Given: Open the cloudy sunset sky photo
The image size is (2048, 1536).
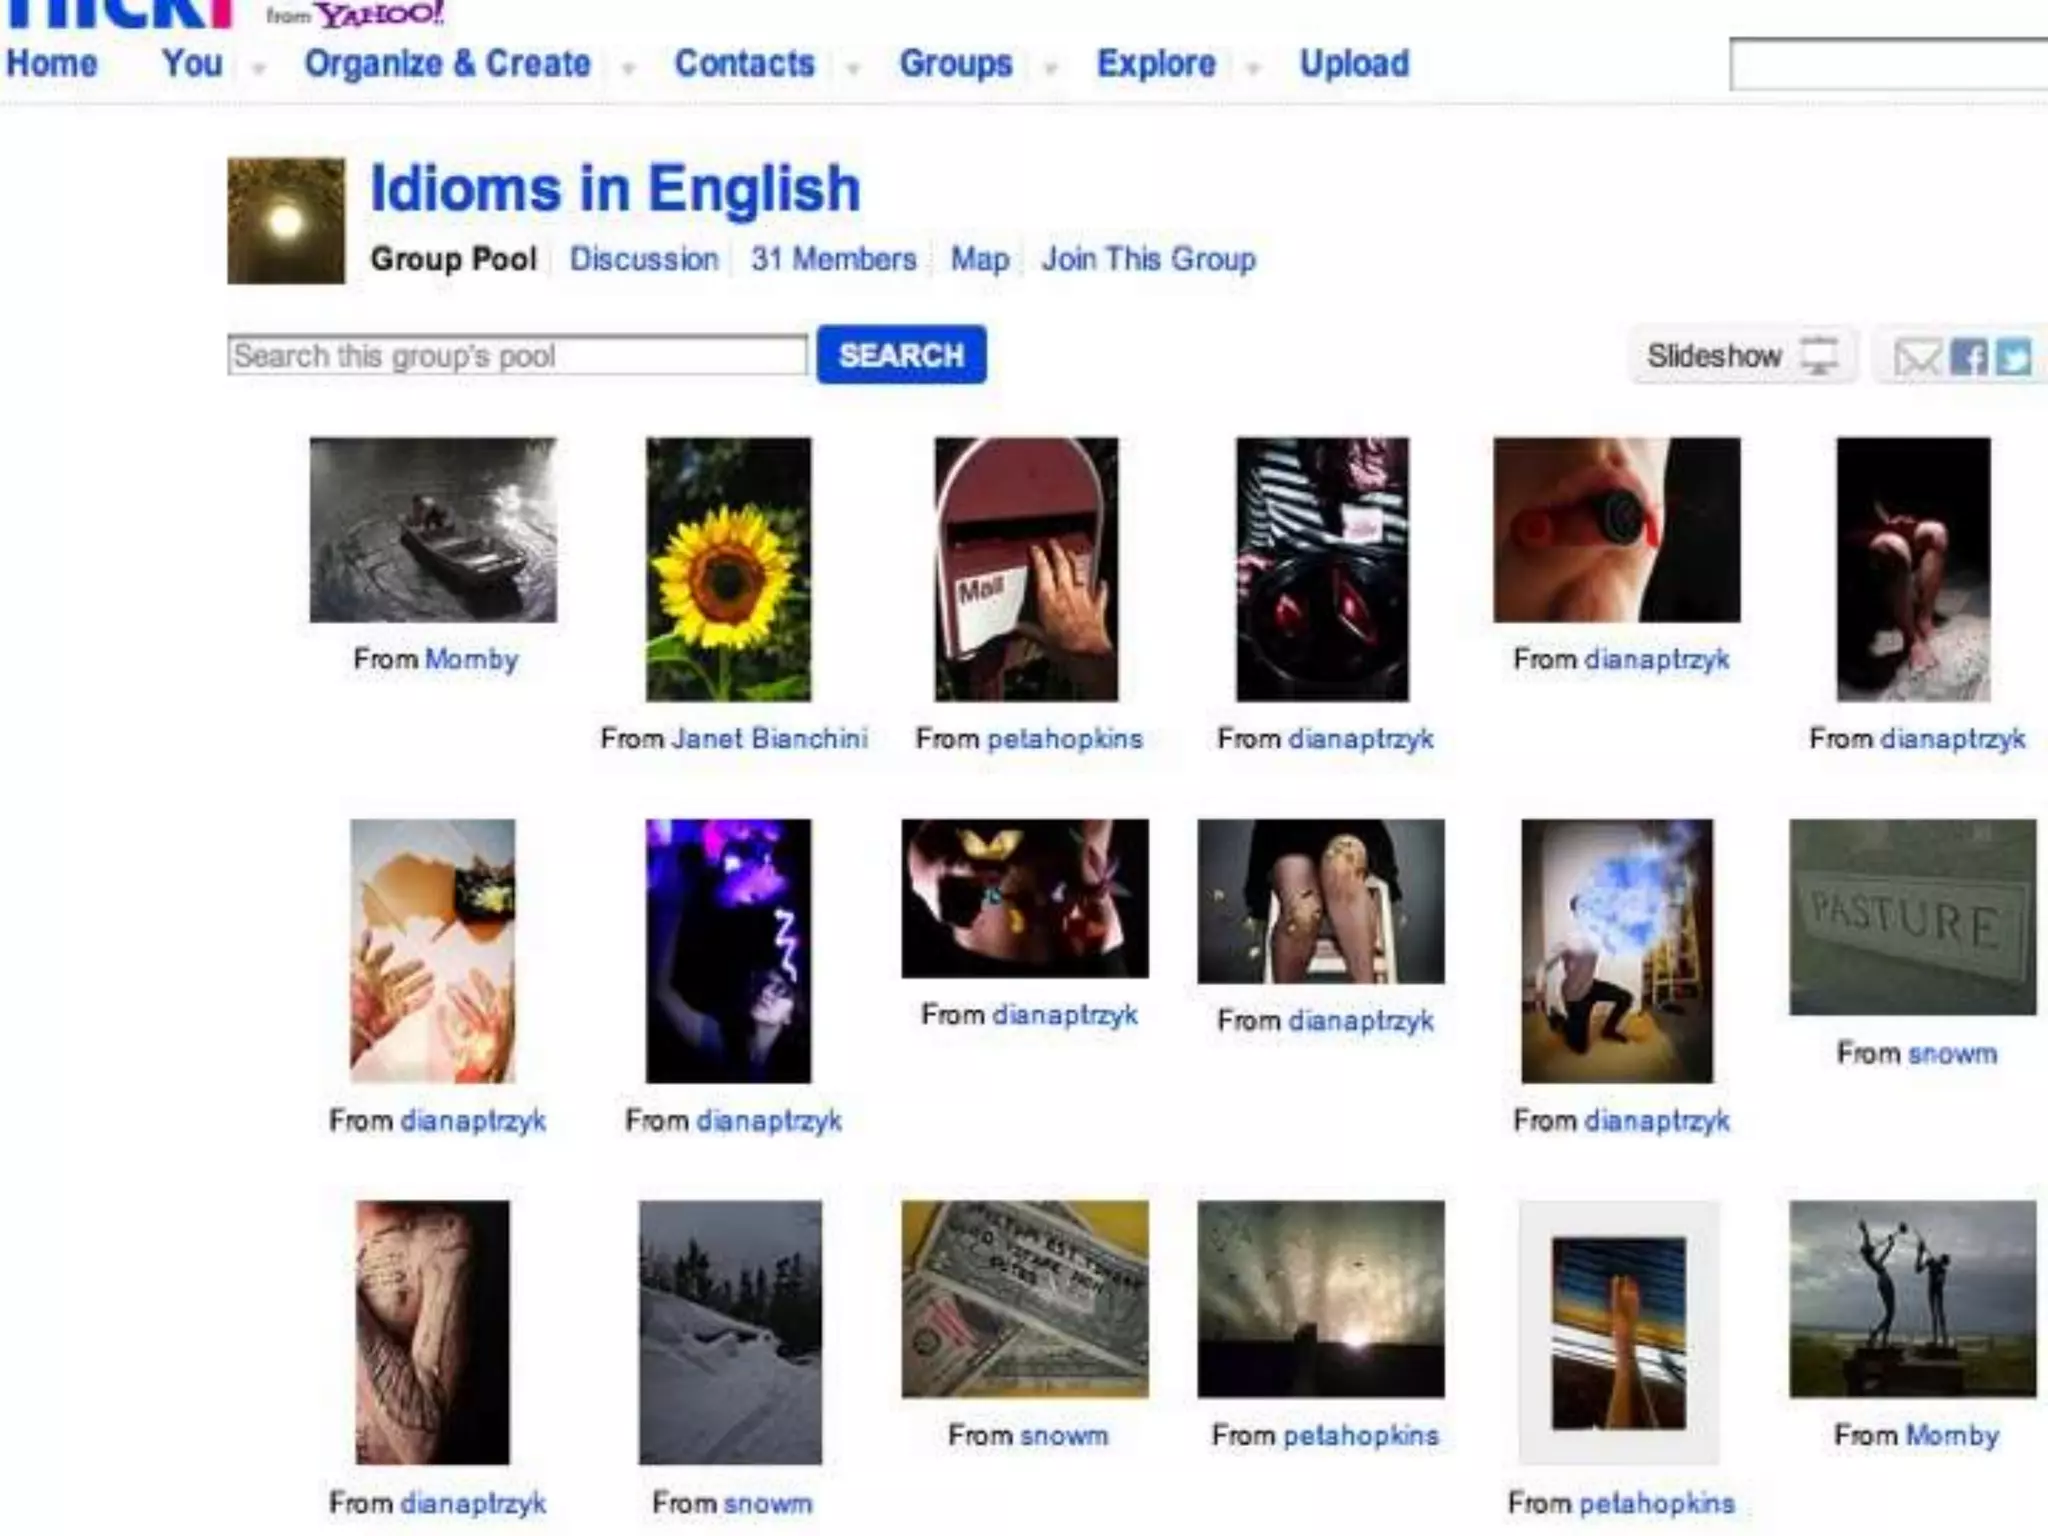Looking at the screenshot, I should (1321, 1299).
